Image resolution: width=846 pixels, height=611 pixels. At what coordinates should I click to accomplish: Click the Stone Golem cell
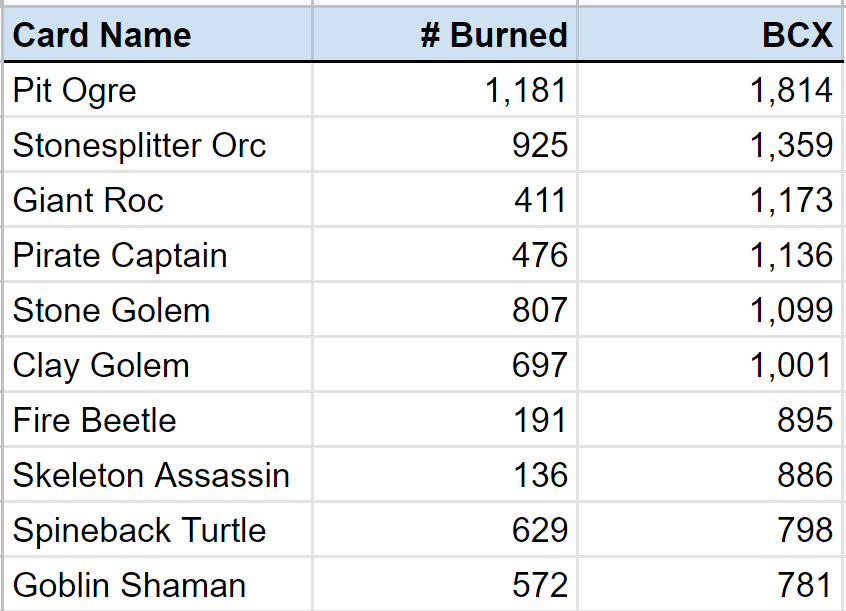(111, 311)
